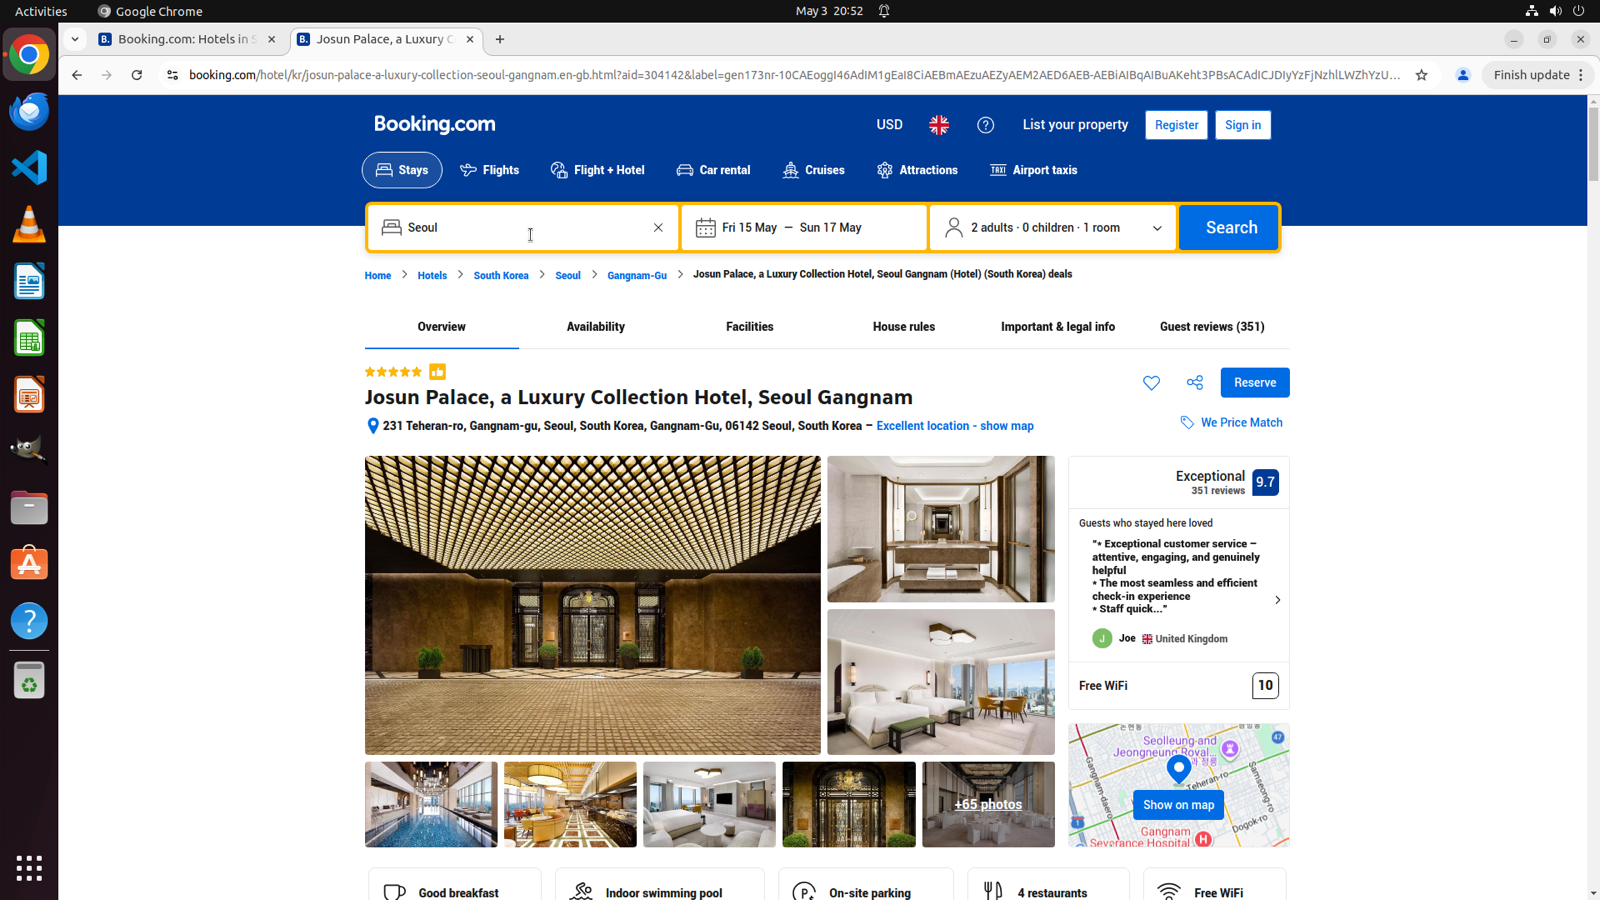Open customer service help icon
The image size is (1600, 900).
(x=986, y=125)
